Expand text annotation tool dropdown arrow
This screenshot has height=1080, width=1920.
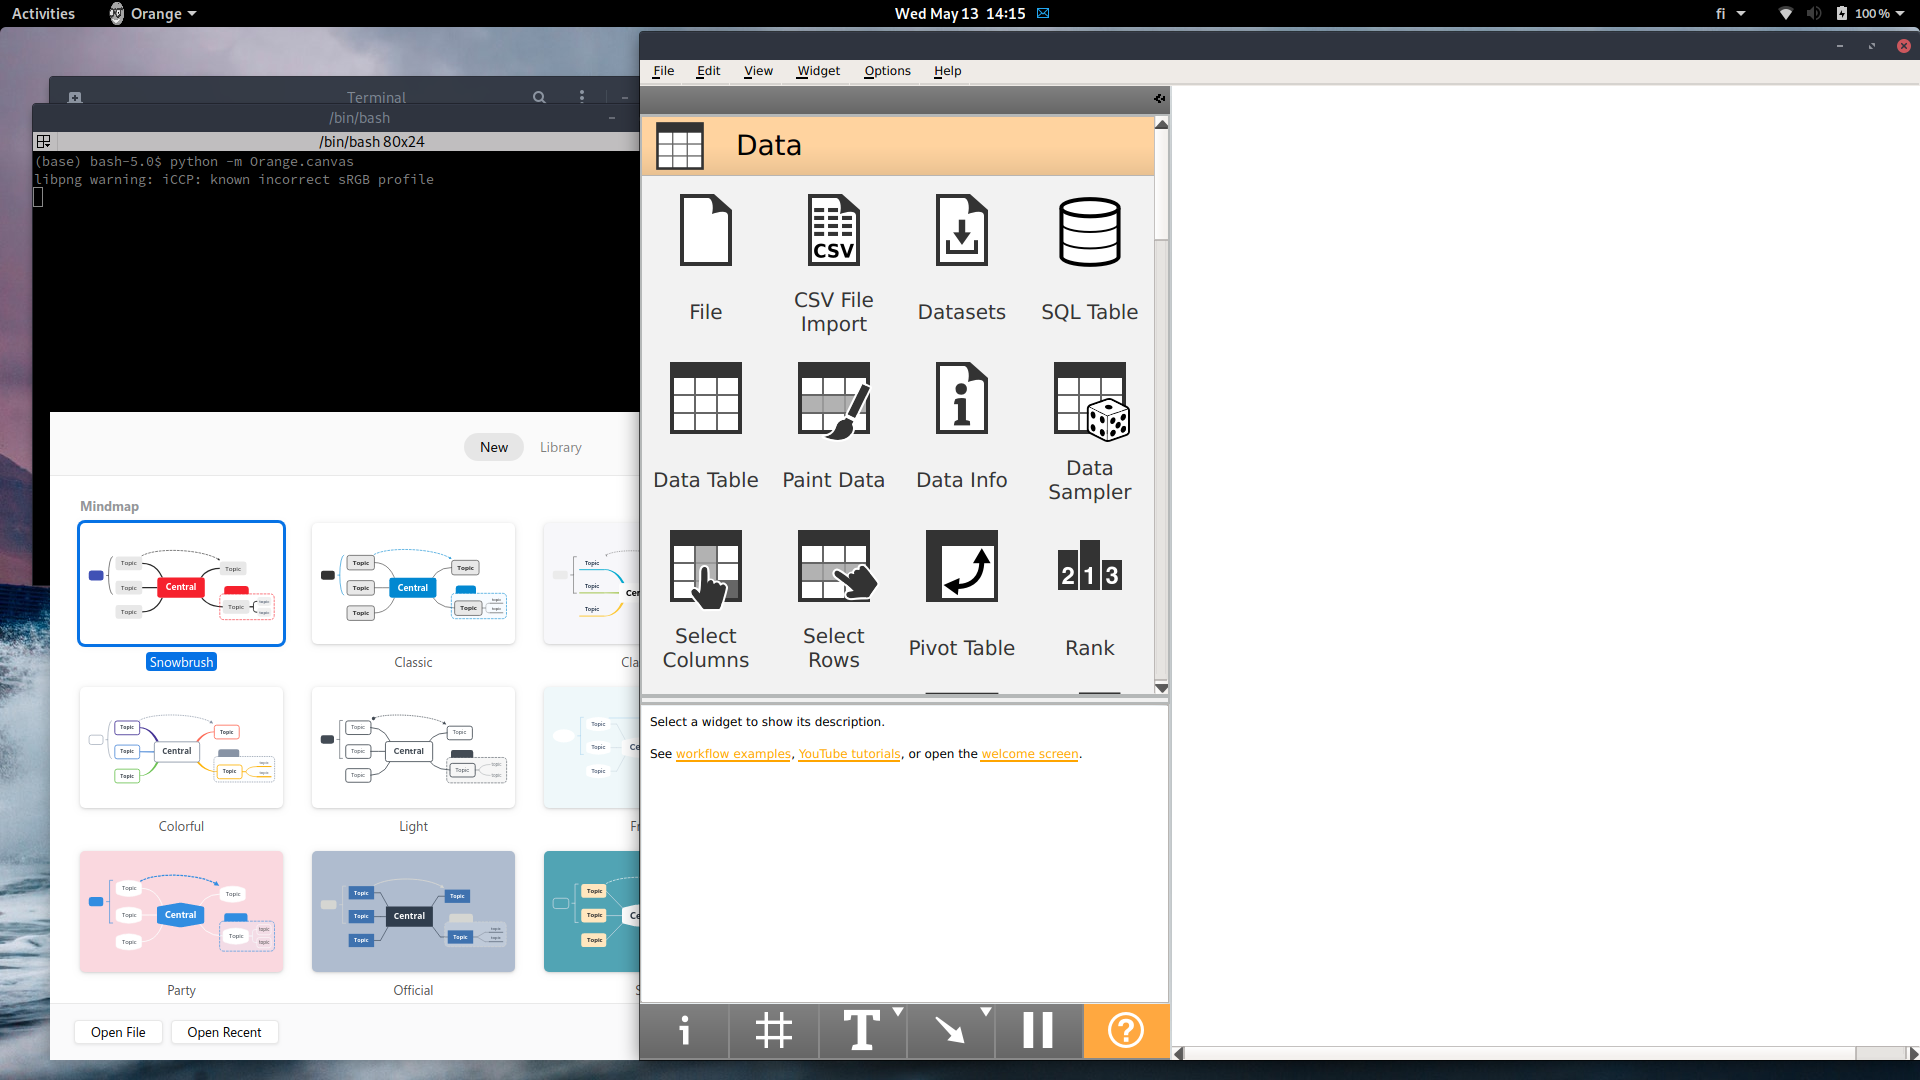[897, 1012]
